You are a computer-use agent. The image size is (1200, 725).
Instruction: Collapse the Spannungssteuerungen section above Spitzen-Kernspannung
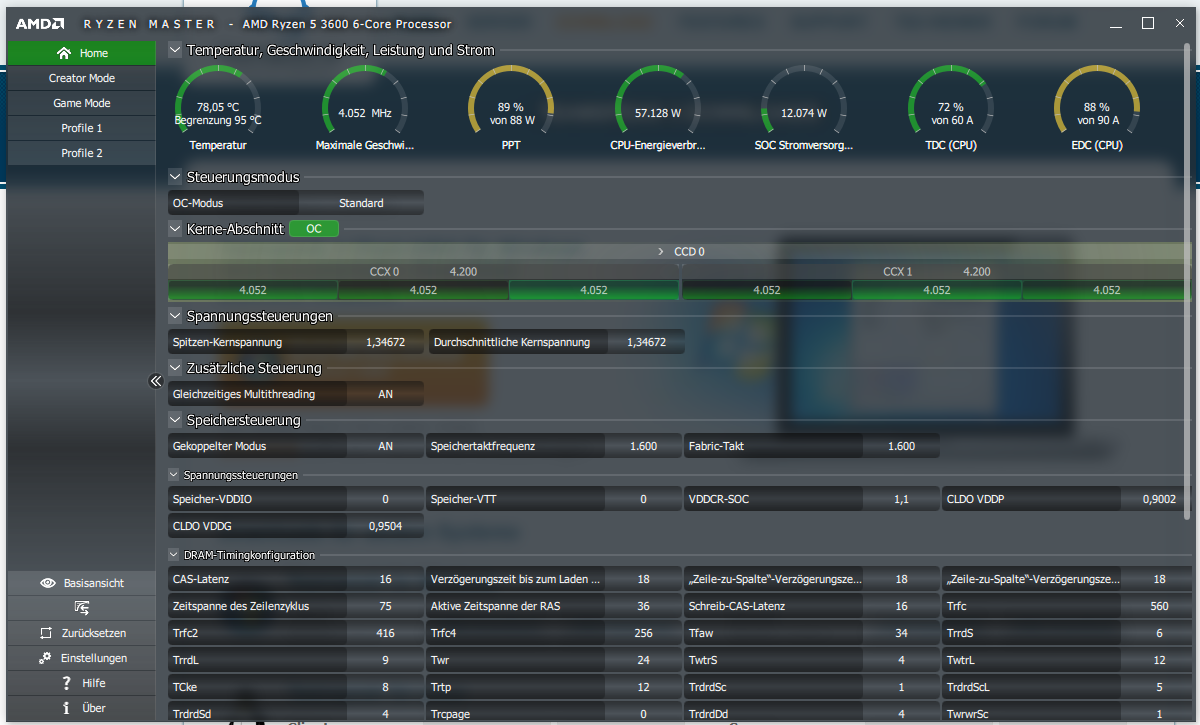tap(175, 316)
